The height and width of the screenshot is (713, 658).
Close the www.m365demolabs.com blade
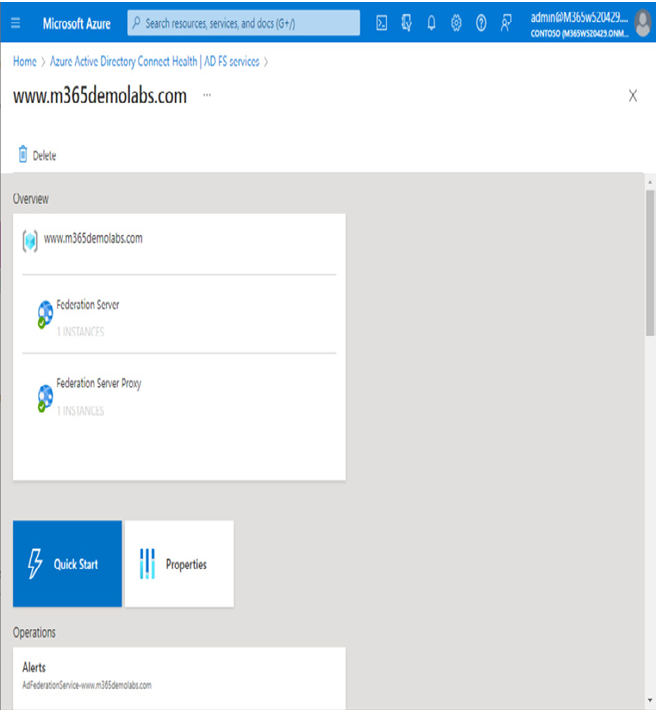tap(633, 96)
